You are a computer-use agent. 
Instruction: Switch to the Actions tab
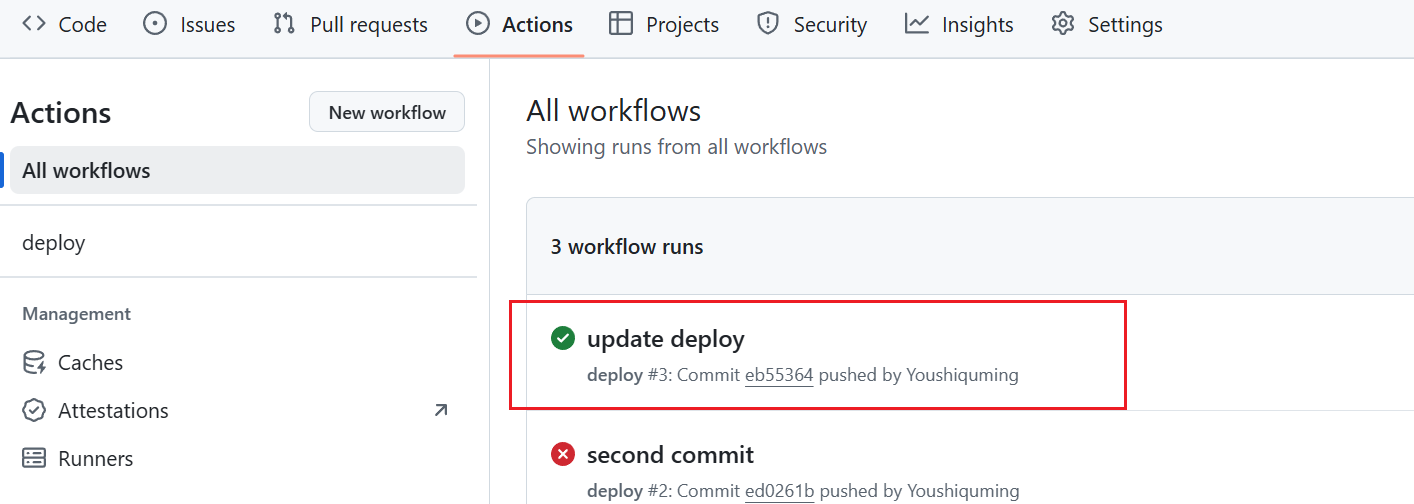[x=519, y=24]
